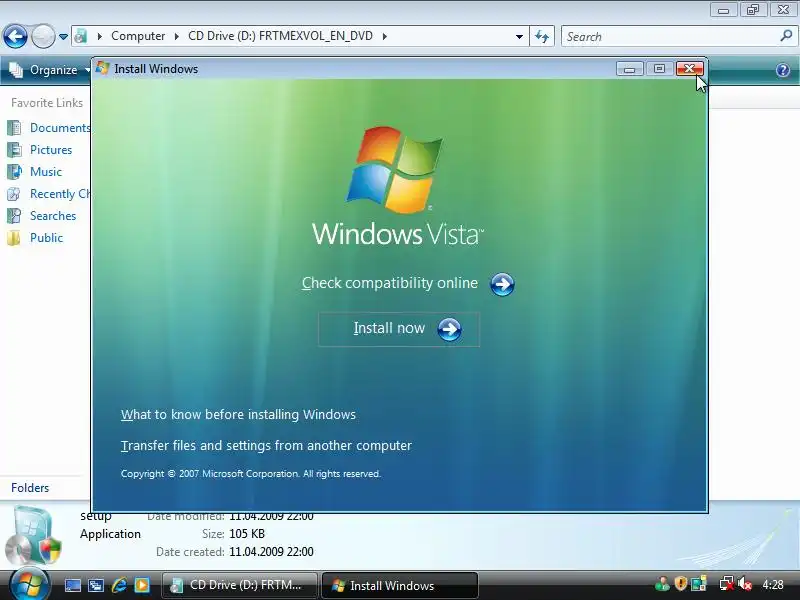
Task: Go back in Explorer window
Action: (15, 37)
